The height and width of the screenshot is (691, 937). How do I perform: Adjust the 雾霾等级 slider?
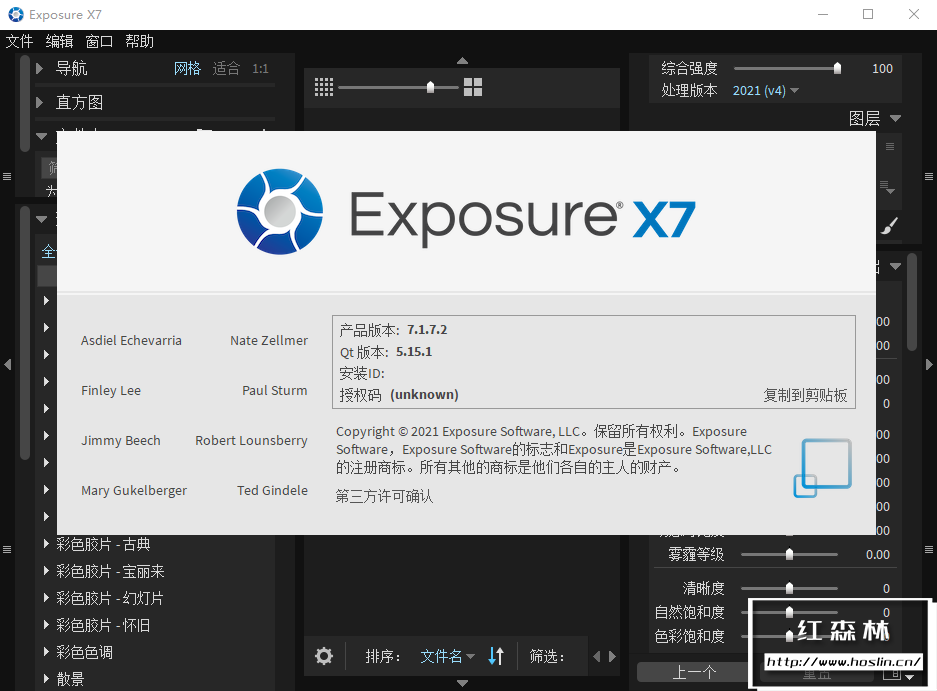coord(789,555)
